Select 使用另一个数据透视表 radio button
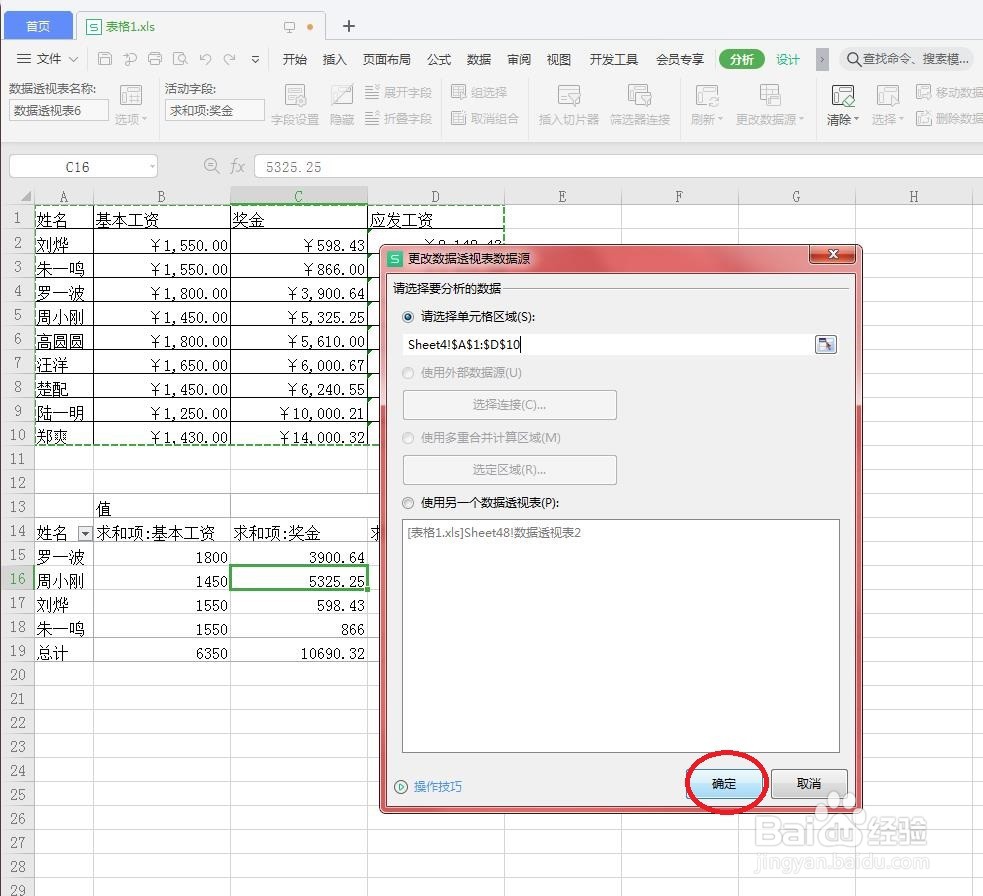Image resolution: width=983 pixels, height=896 pixels. point(408,503)
